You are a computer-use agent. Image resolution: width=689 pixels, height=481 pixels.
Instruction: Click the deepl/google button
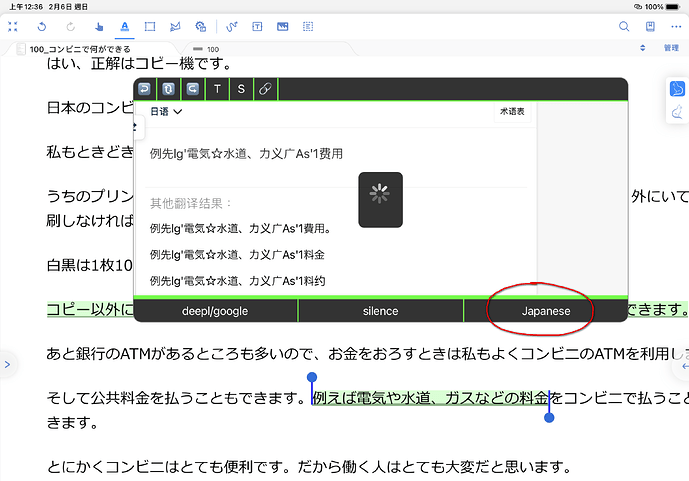(215, 311)
